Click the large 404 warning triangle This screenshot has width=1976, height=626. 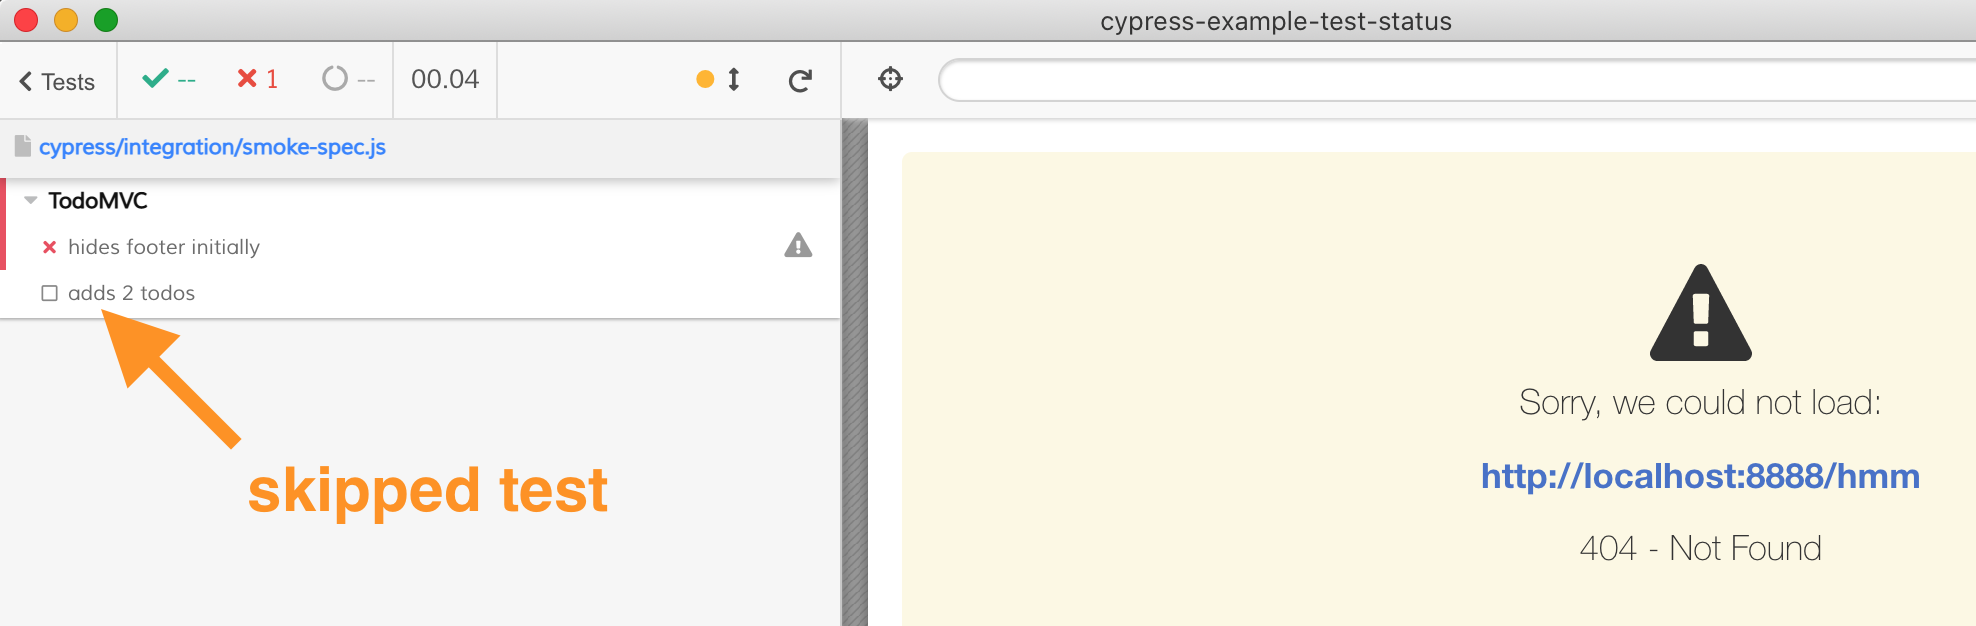(x=1700, y=314)
